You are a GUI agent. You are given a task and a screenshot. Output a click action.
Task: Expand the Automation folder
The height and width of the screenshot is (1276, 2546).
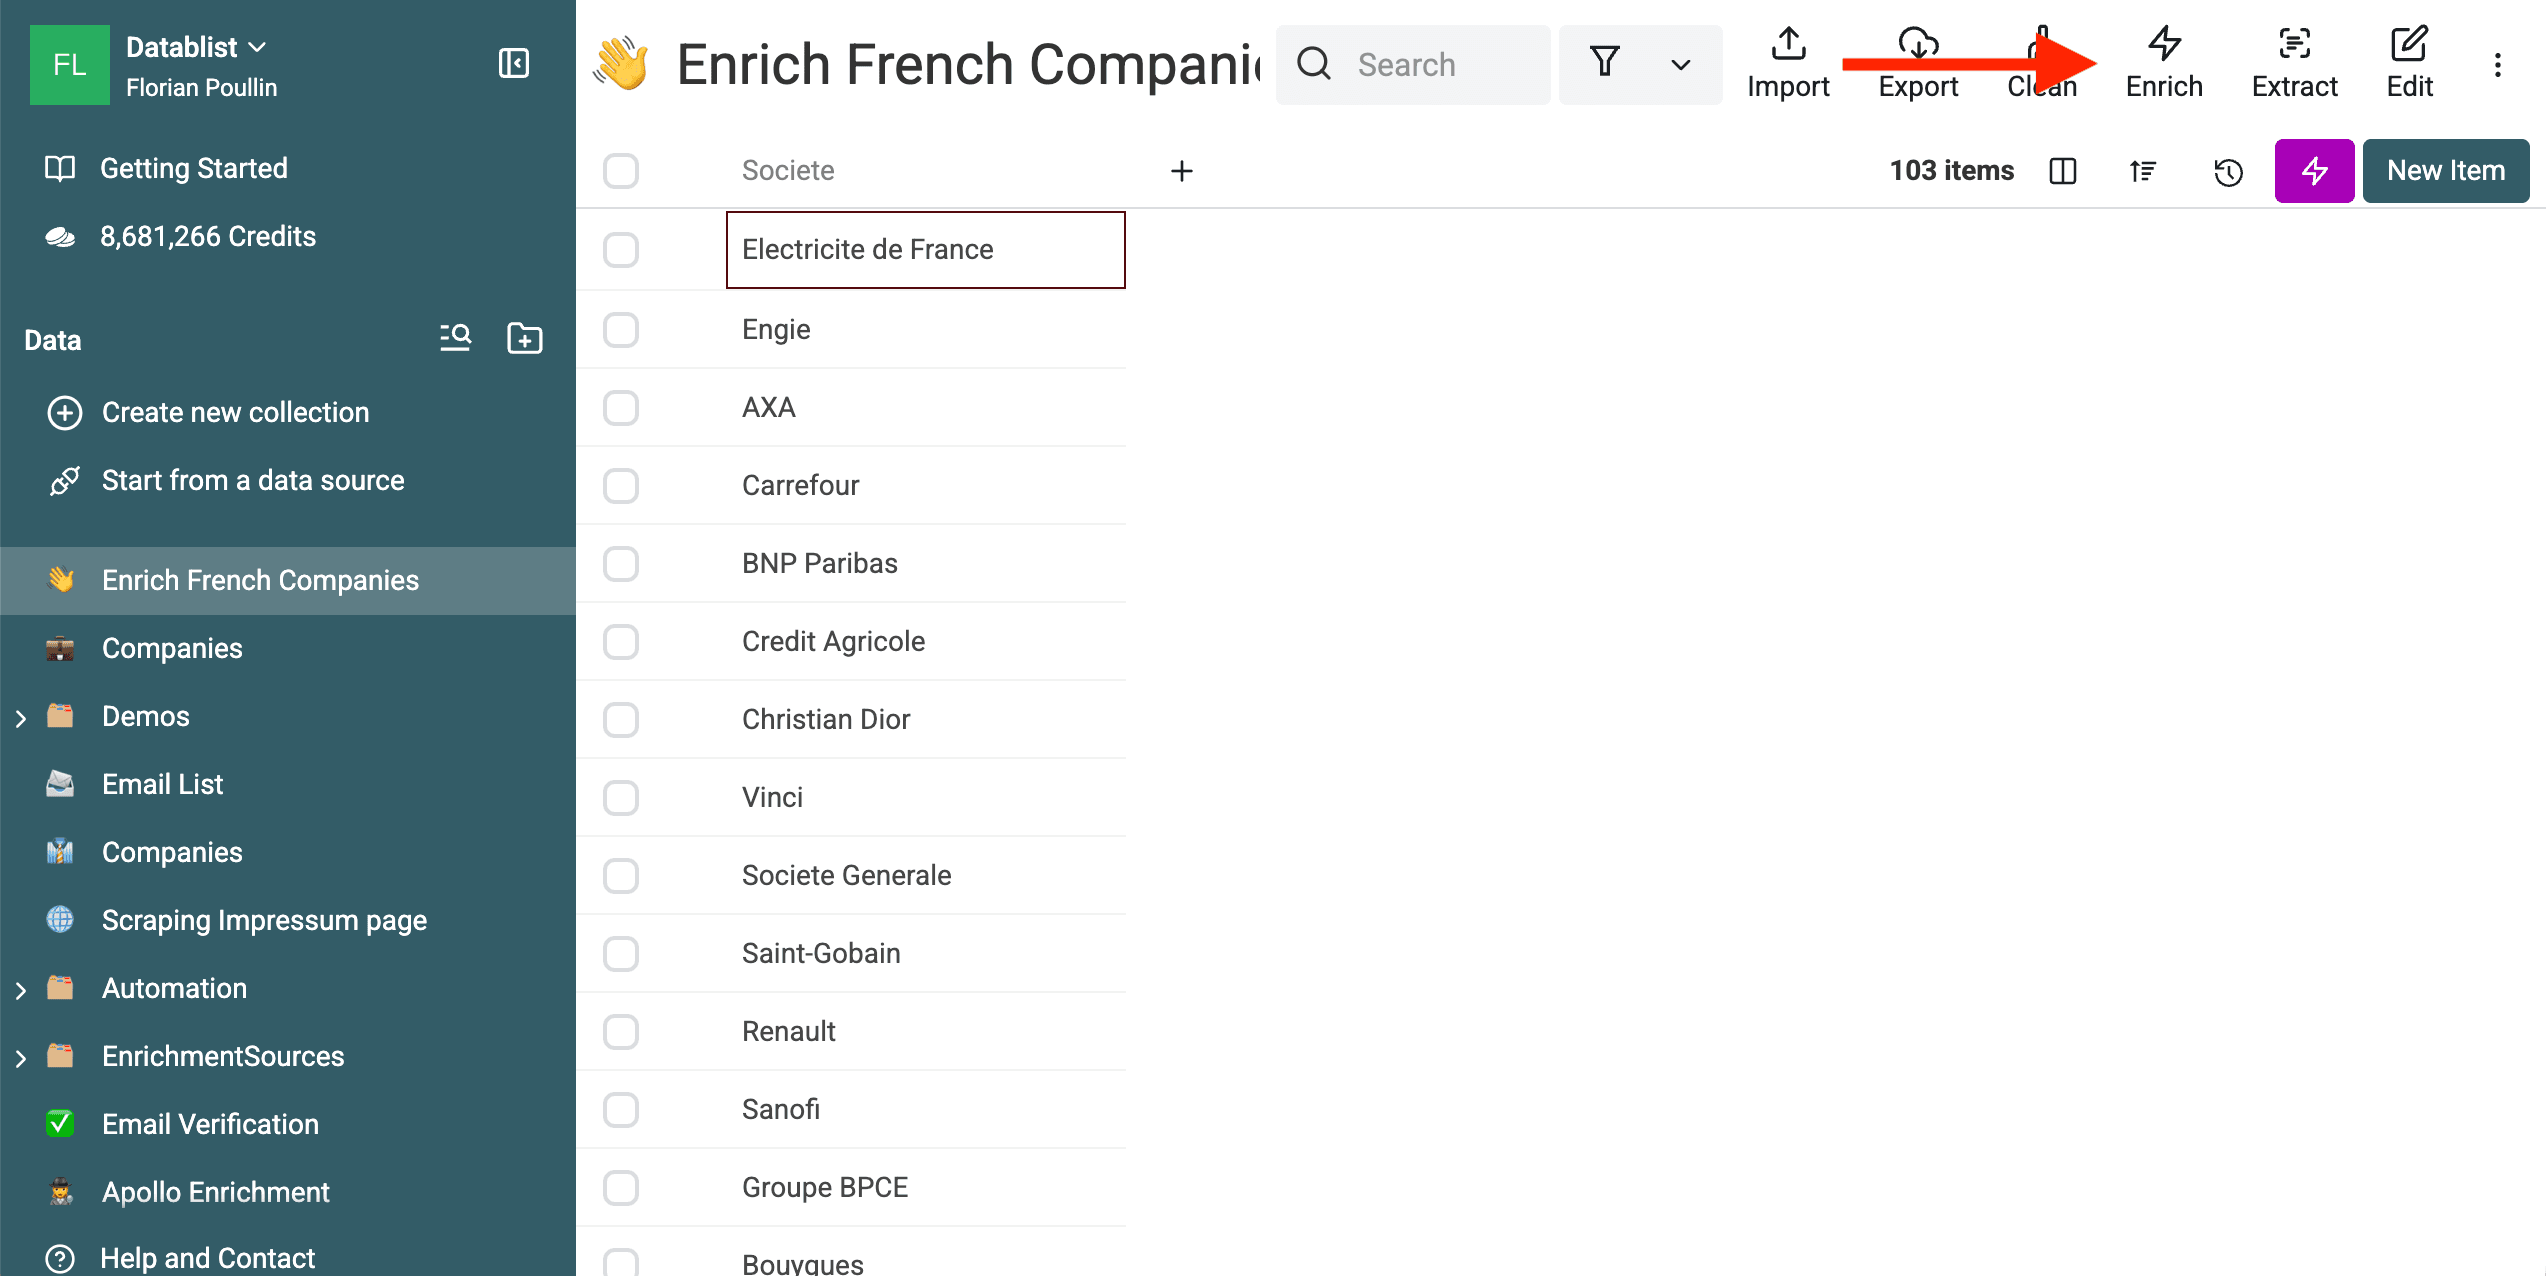click(x=22, y=988)
